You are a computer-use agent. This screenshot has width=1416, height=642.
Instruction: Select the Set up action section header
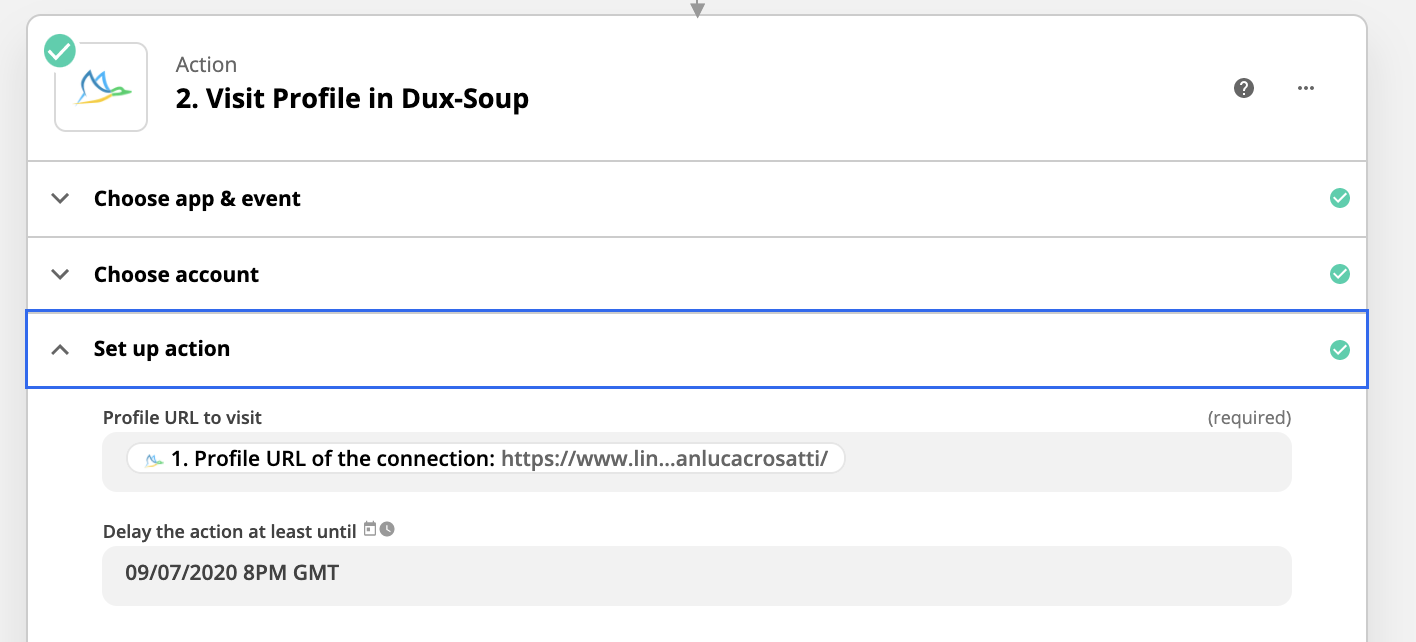pyautogui.click(x=697, y=349)
